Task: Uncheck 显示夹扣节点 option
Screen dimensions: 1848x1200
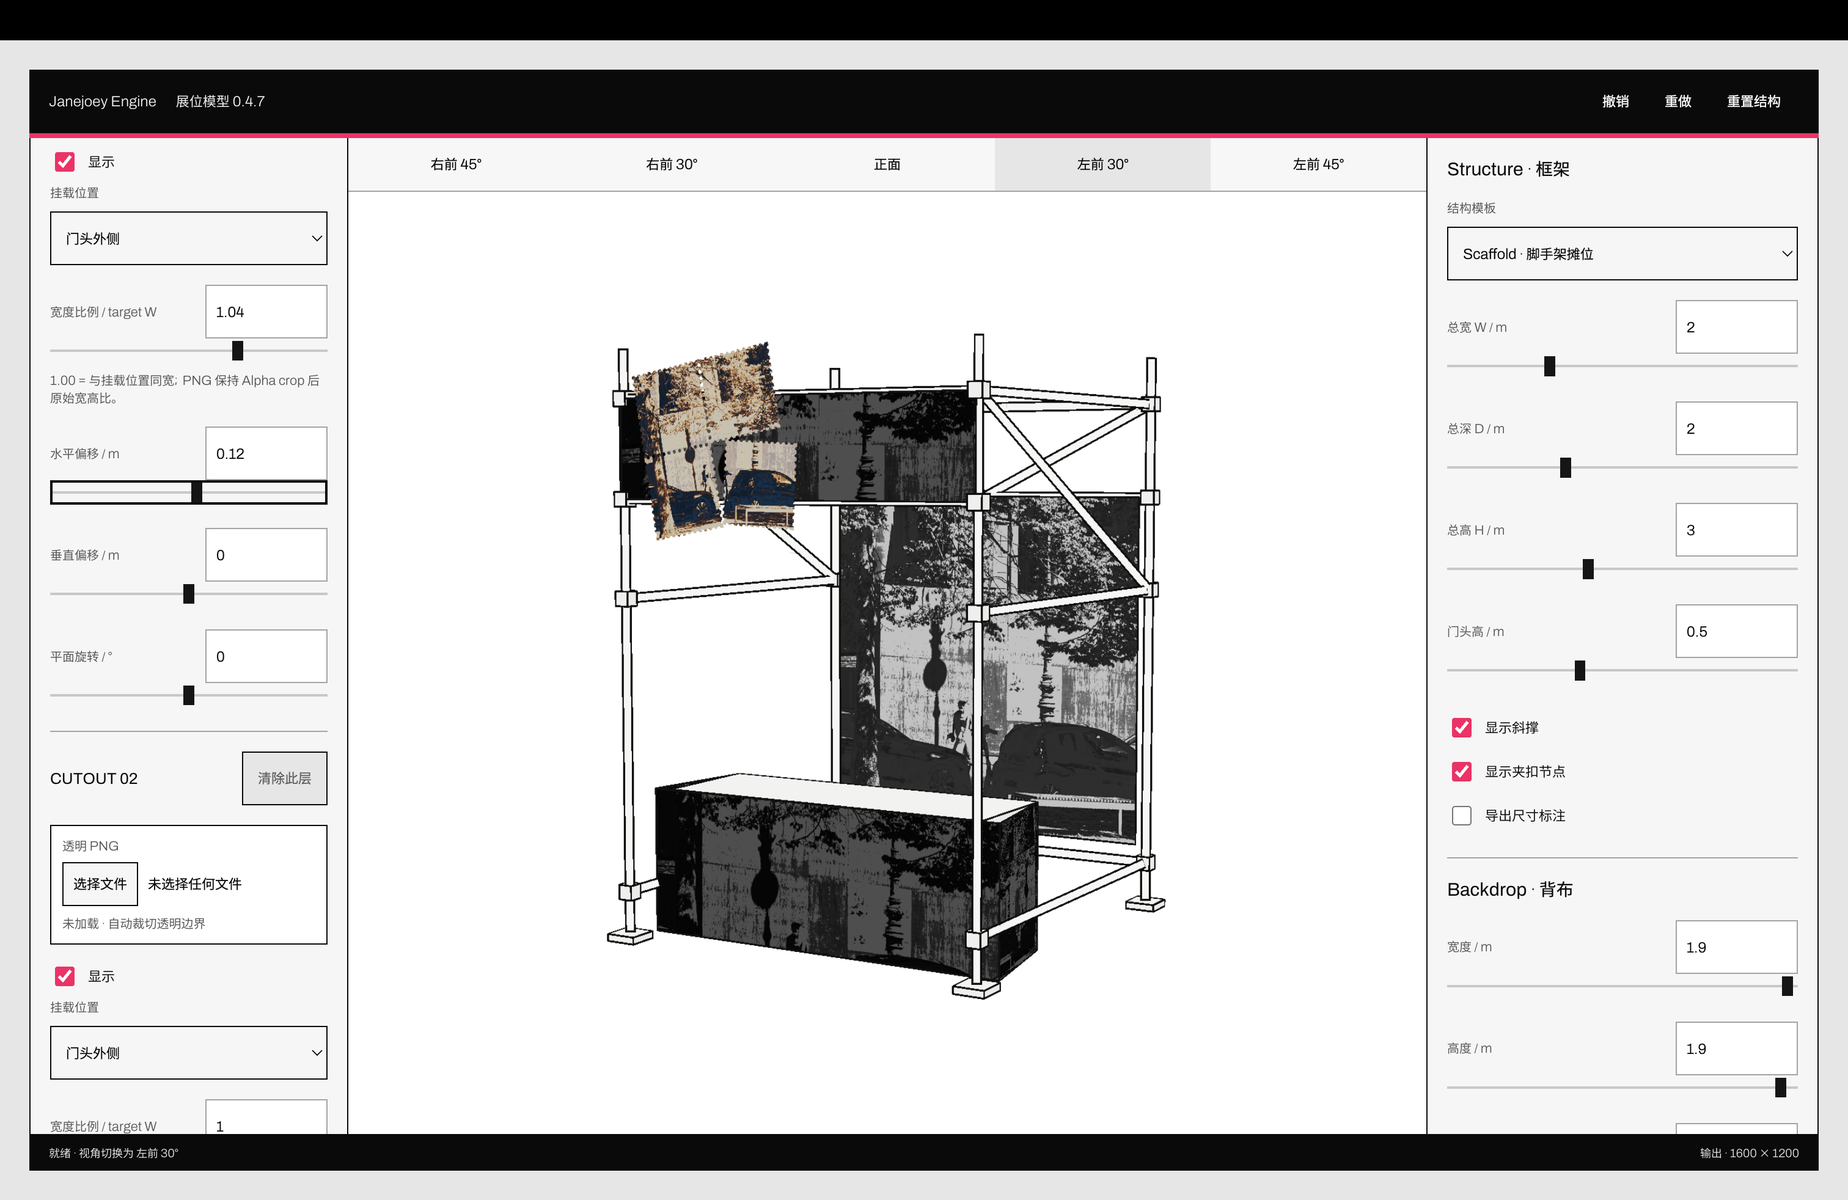Action: point(1462,772)
